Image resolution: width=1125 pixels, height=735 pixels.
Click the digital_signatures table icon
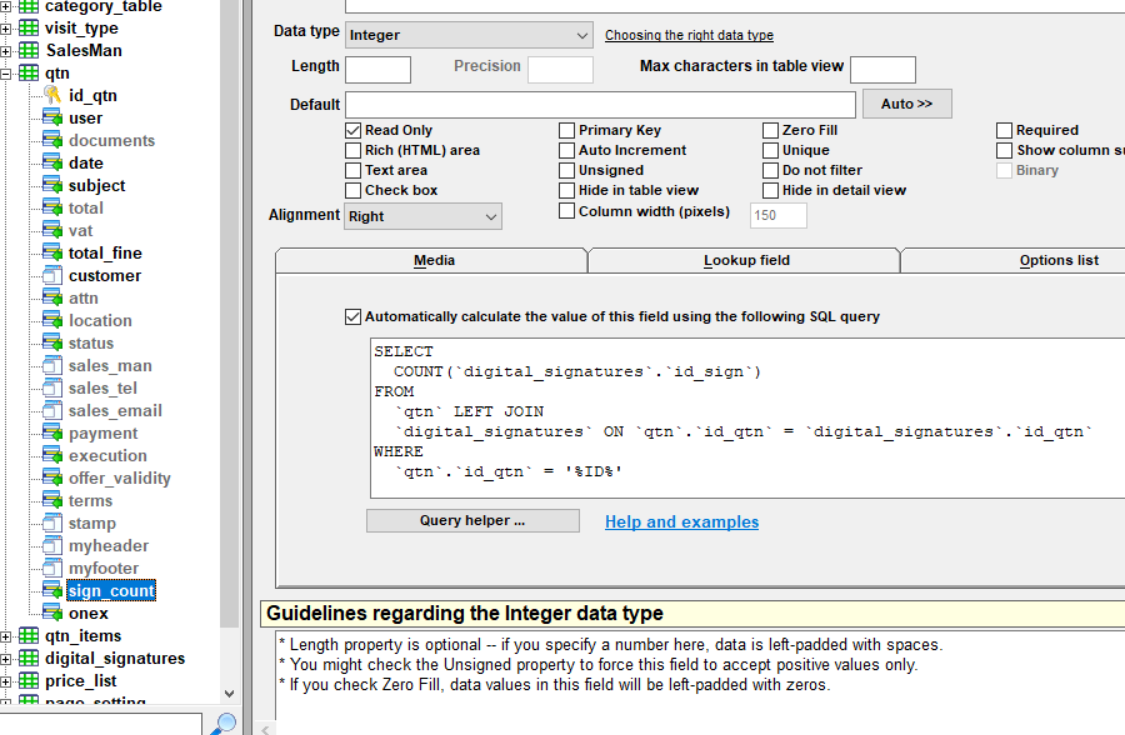point(29,658)
